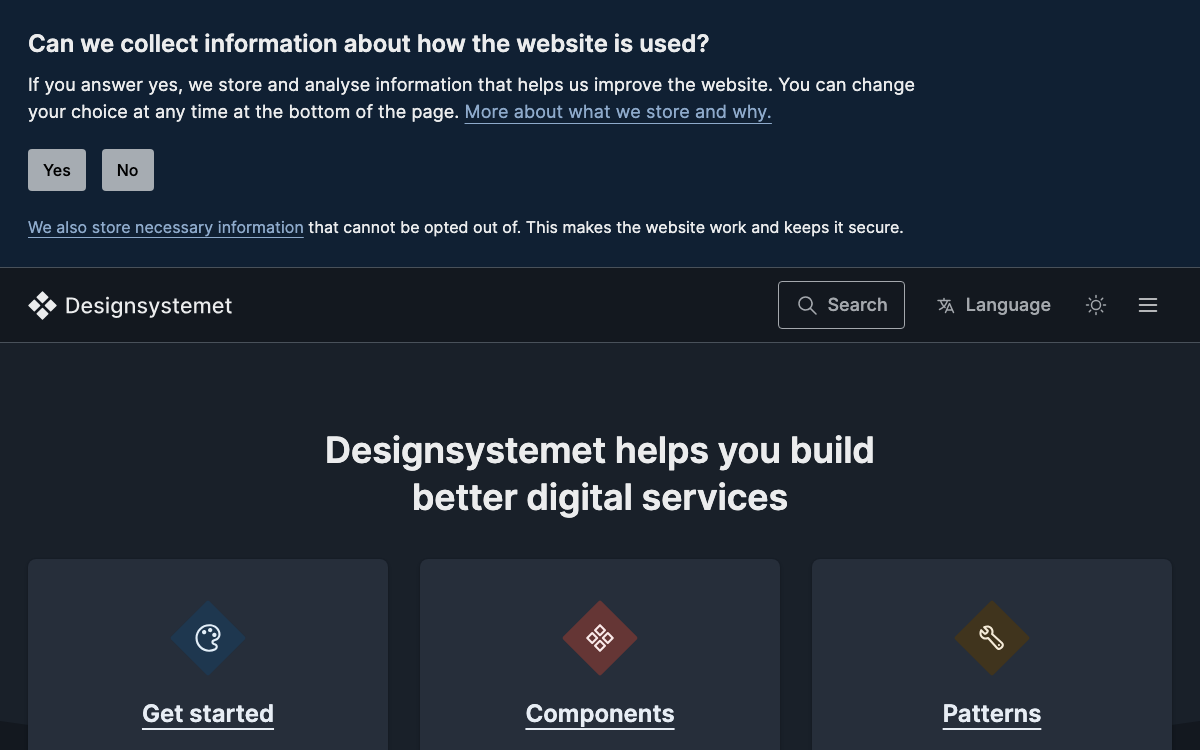Open the Search box in the header
Viewport: 1200px width, 750px height.
[x=841, y=305]
